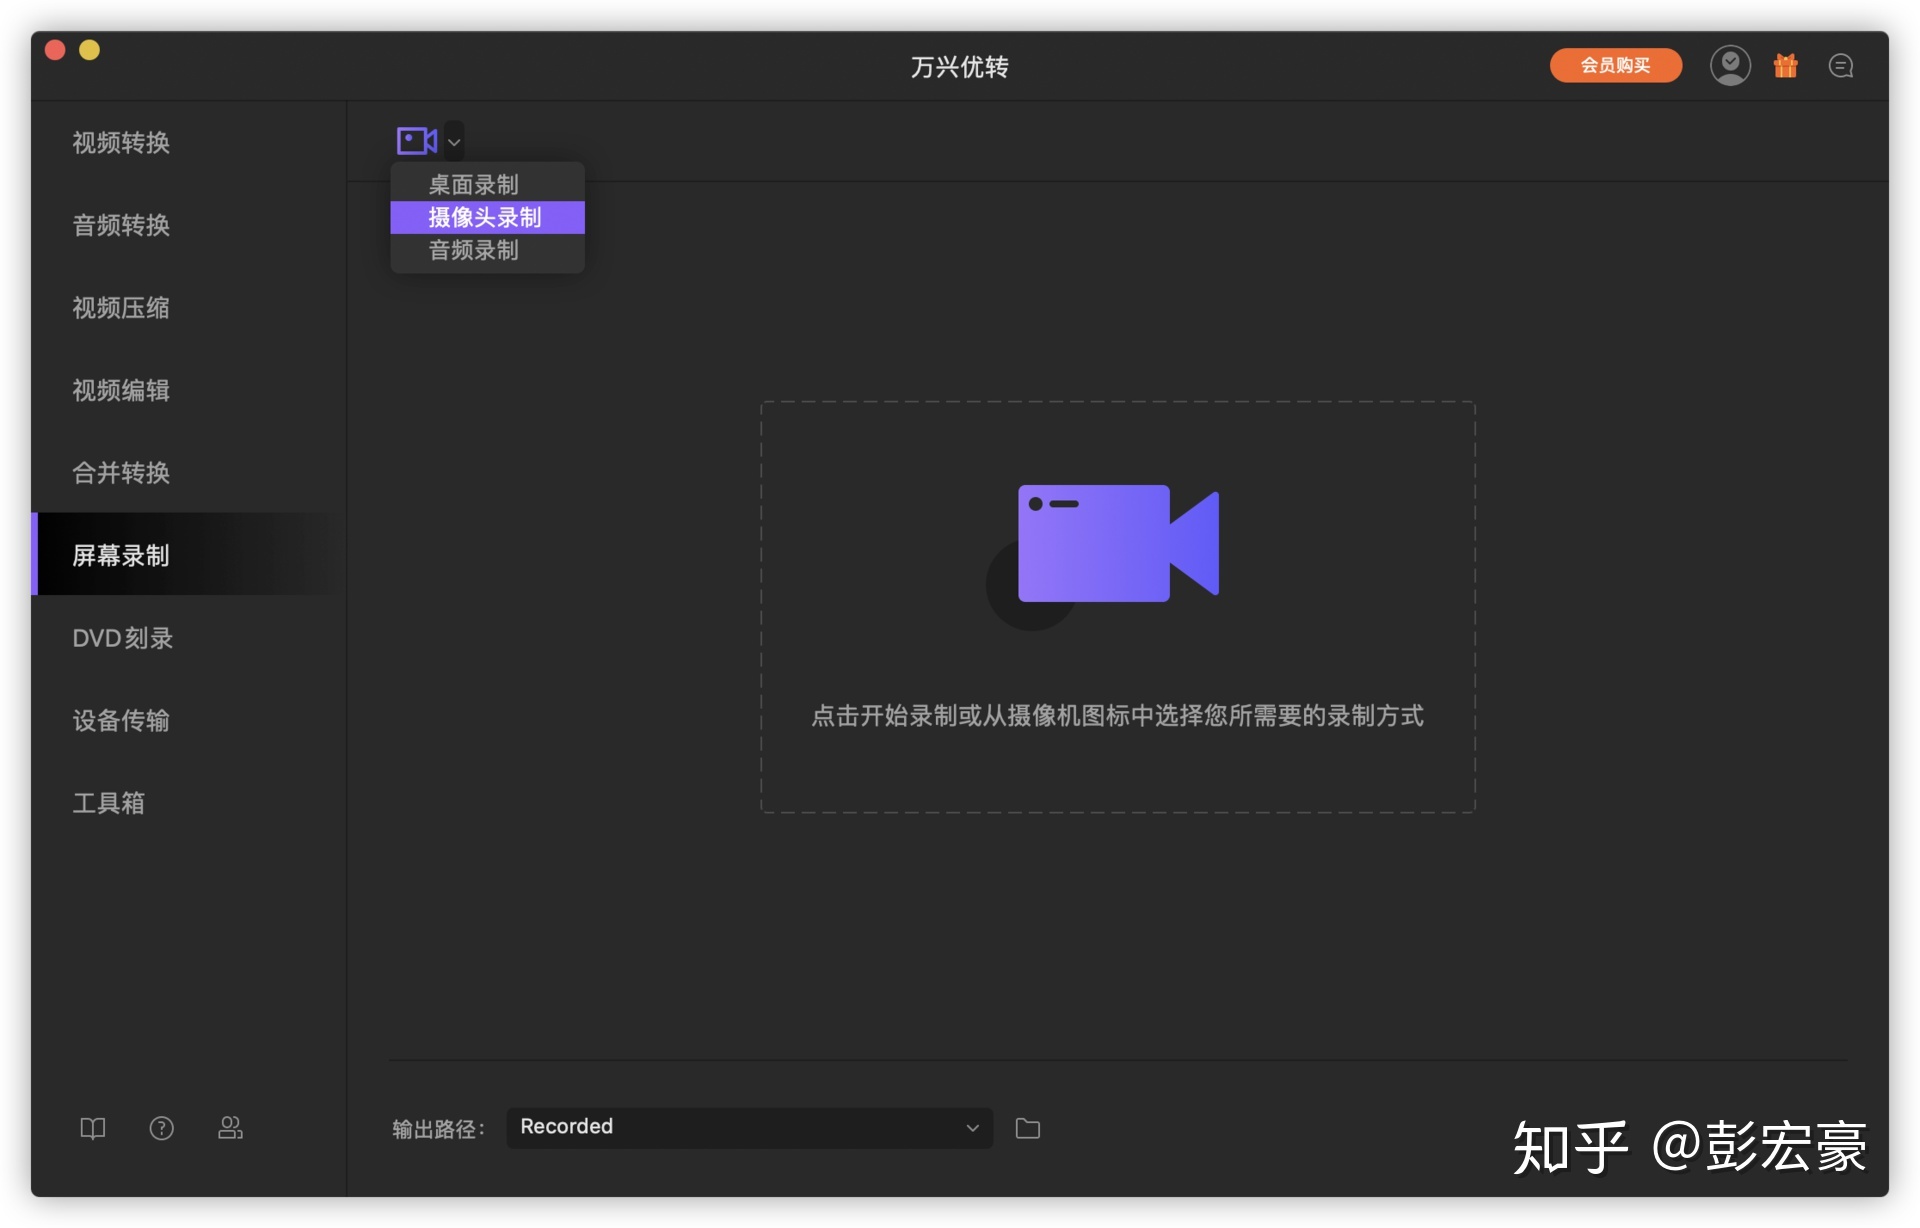This screenshot has height=1228, width=1920.
Task: Open the Recorded output path dropdown
Action: click(x=749, y=1128)
